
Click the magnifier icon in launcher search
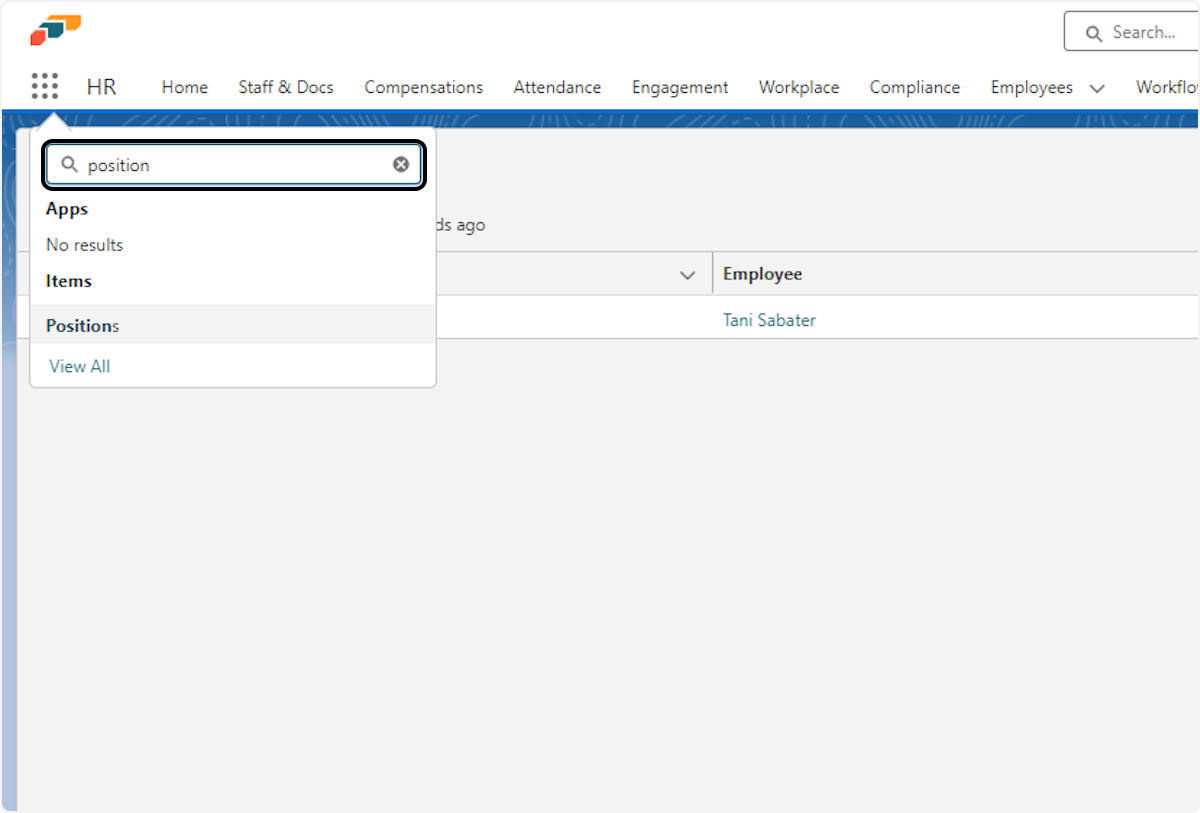pos(69,165)
